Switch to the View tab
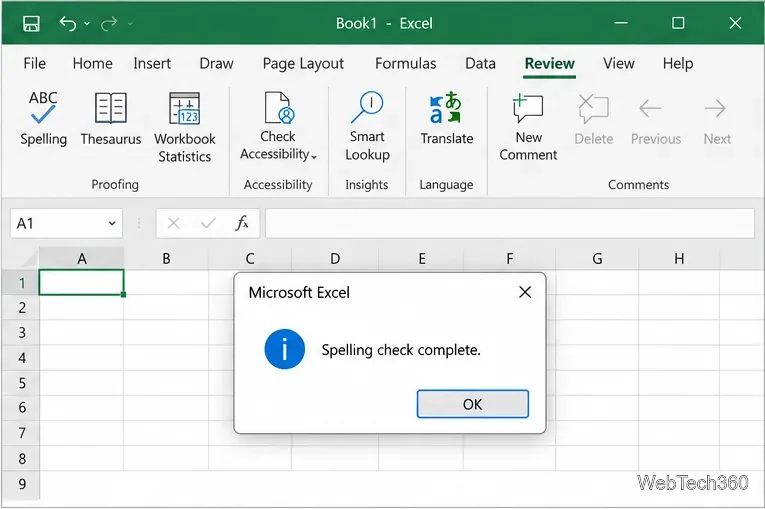Viewport: 765px width, 509px height. (618, 63)
